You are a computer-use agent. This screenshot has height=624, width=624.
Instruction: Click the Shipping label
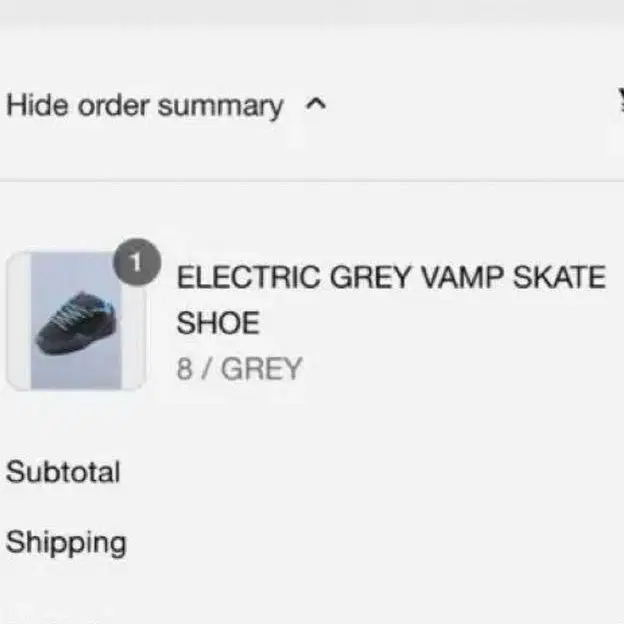pos(66,543)
